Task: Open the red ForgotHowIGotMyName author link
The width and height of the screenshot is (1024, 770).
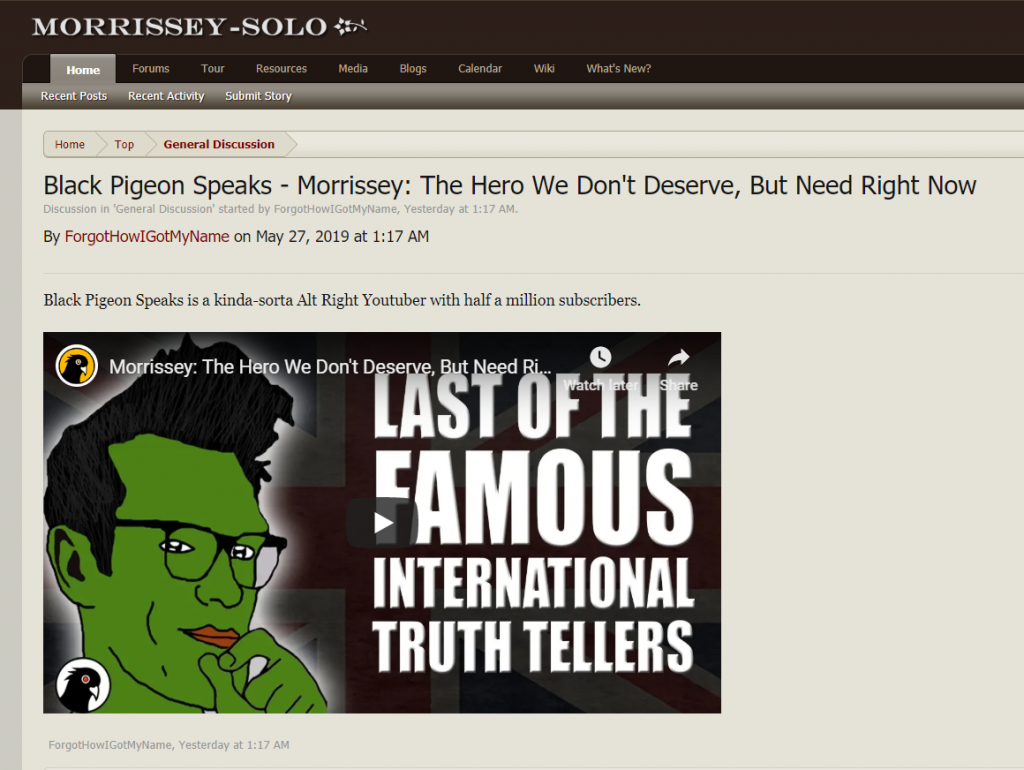Action: [x=147, y=236]
